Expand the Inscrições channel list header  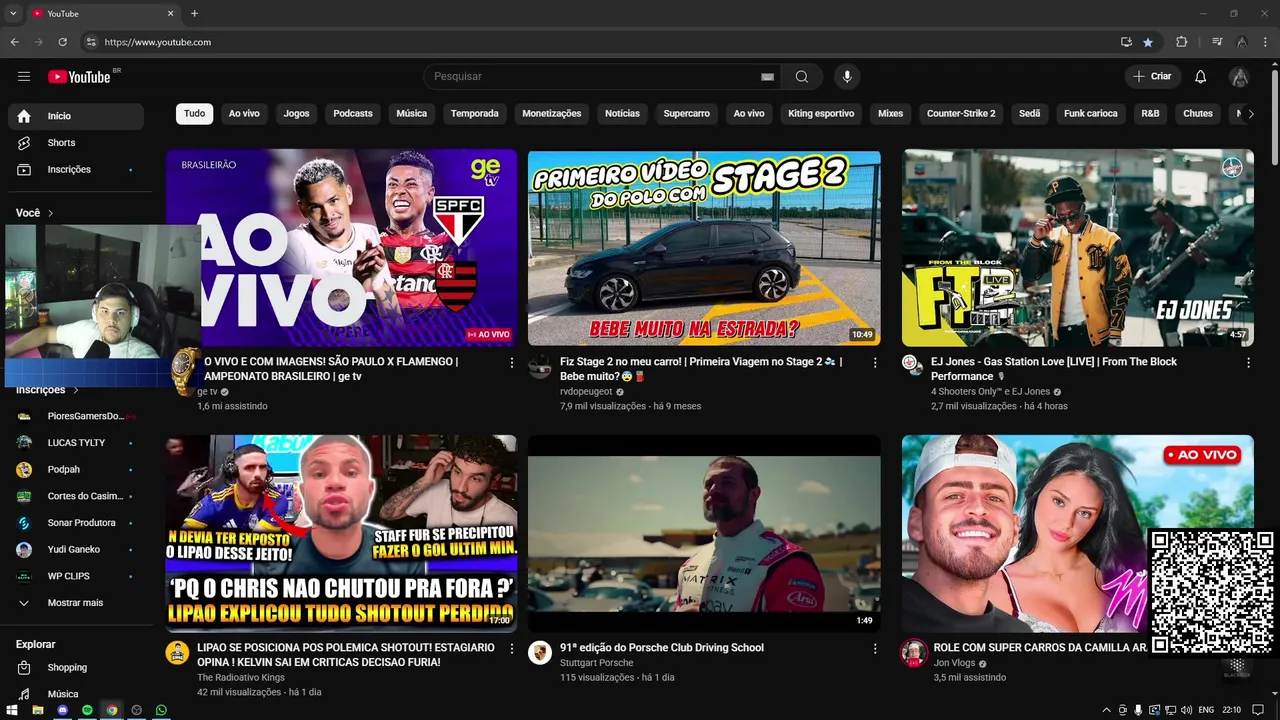(47, 390)
